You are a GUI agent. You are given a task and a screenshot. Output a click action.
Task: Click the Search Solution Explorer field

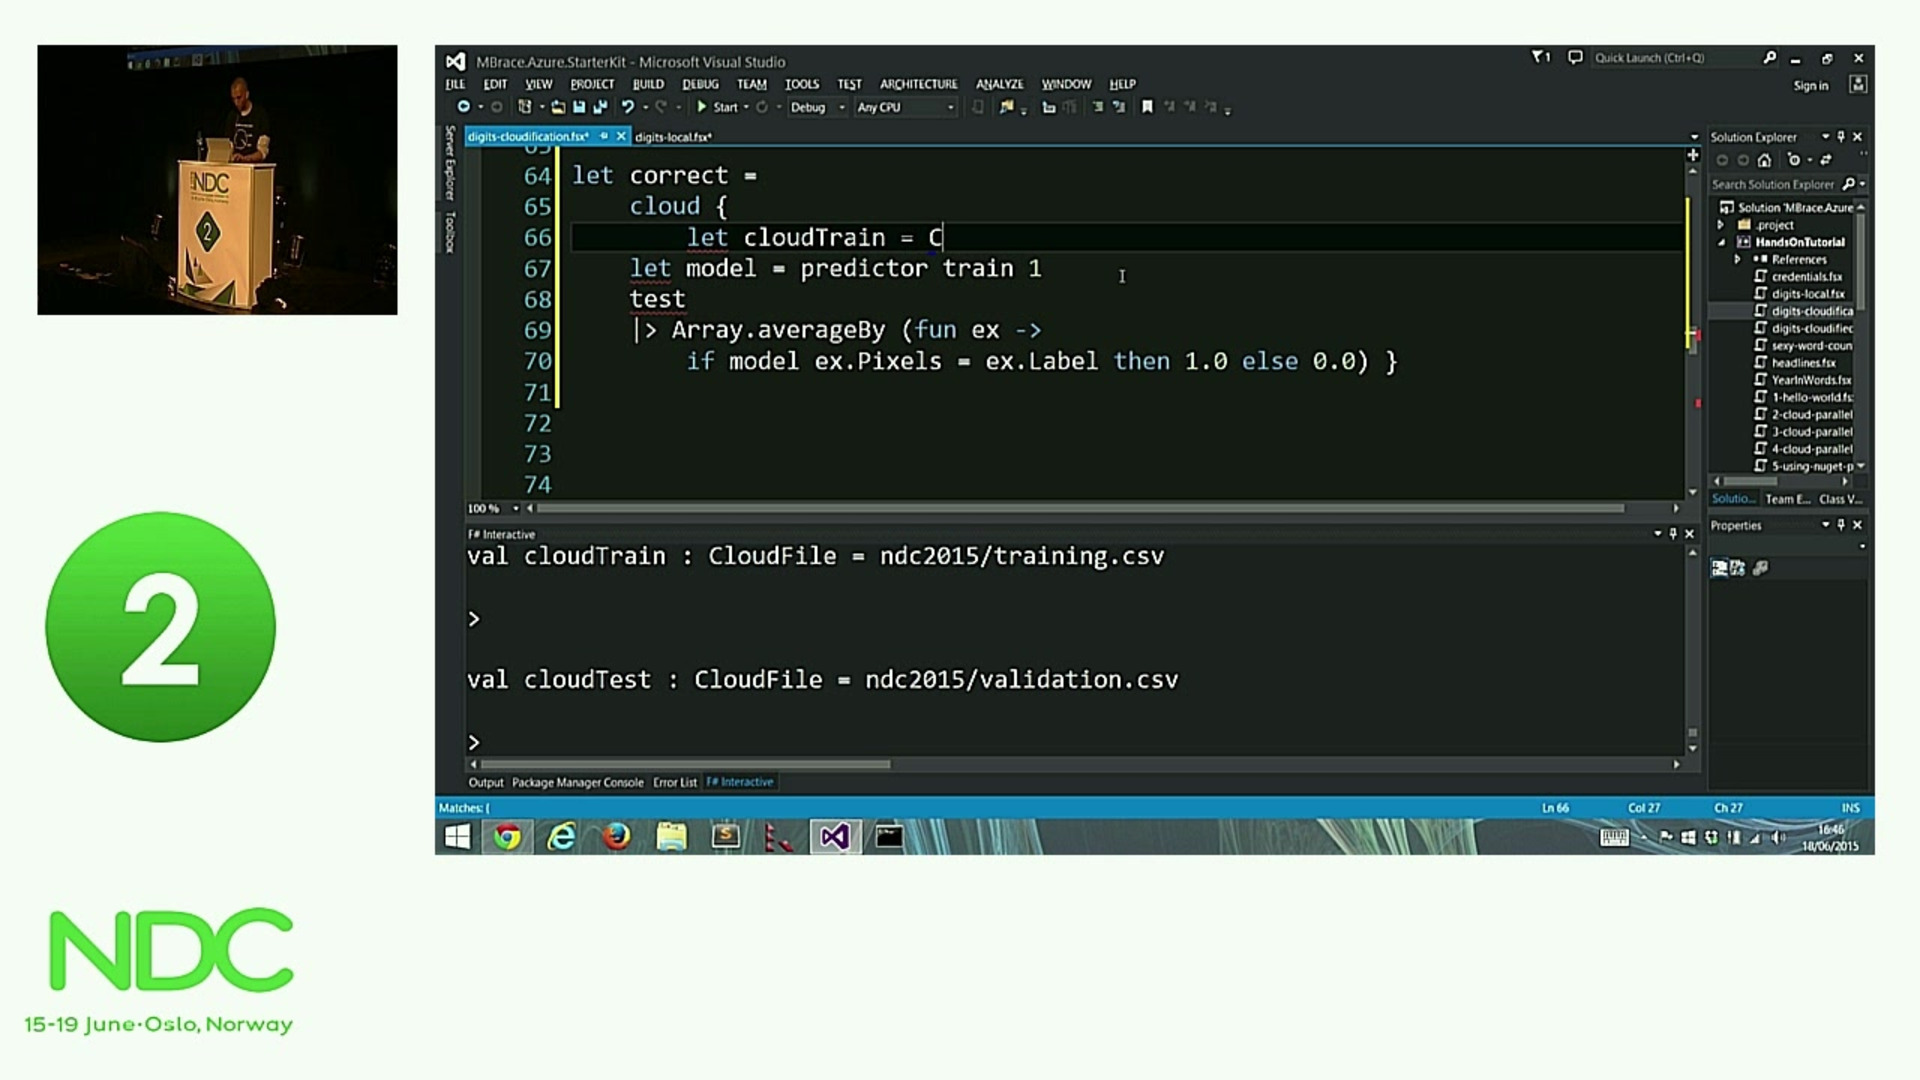pyautogui.click(x=1773, y=185)
